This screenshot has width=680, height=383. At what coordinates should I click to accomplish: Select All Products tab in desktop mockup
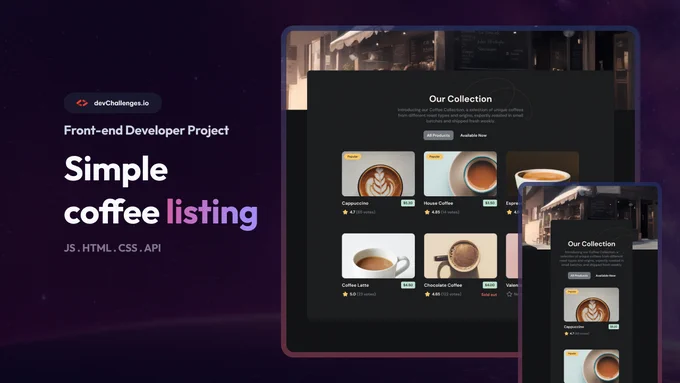click(x=438, y=135)
